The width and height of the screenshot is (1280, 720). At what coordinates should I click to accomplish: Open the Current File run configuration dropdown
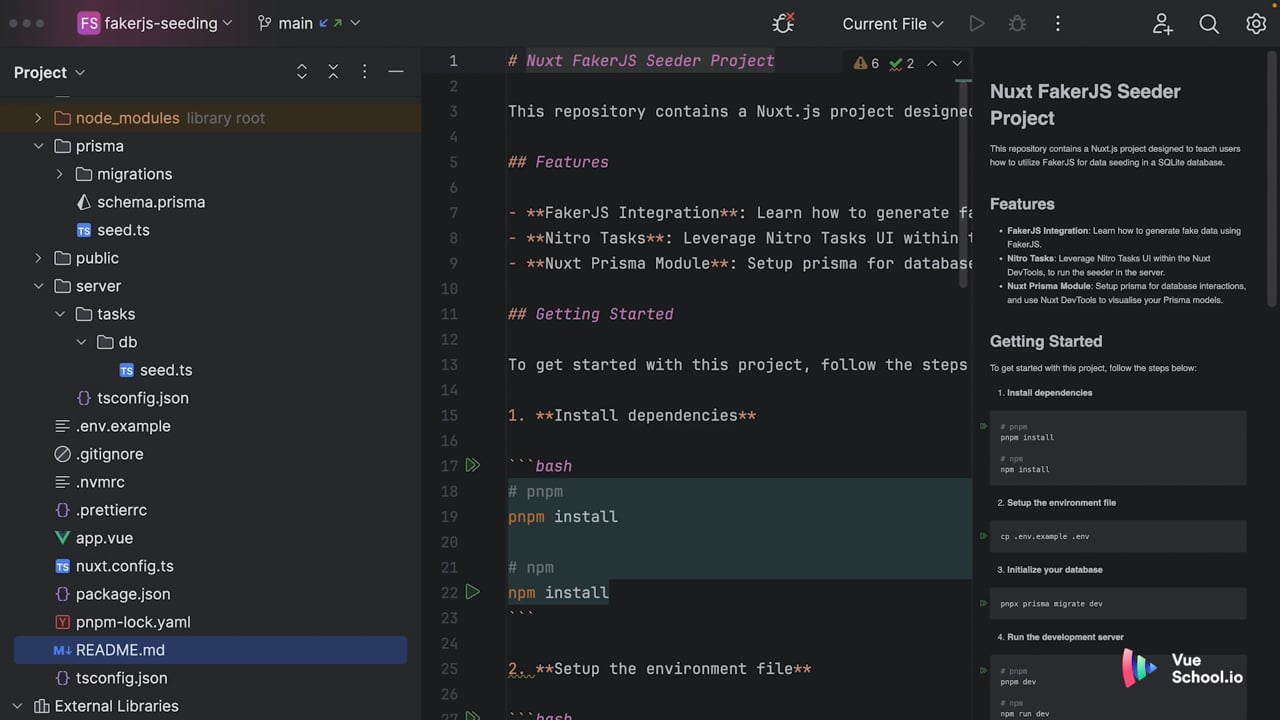click(x=893, y=23)
